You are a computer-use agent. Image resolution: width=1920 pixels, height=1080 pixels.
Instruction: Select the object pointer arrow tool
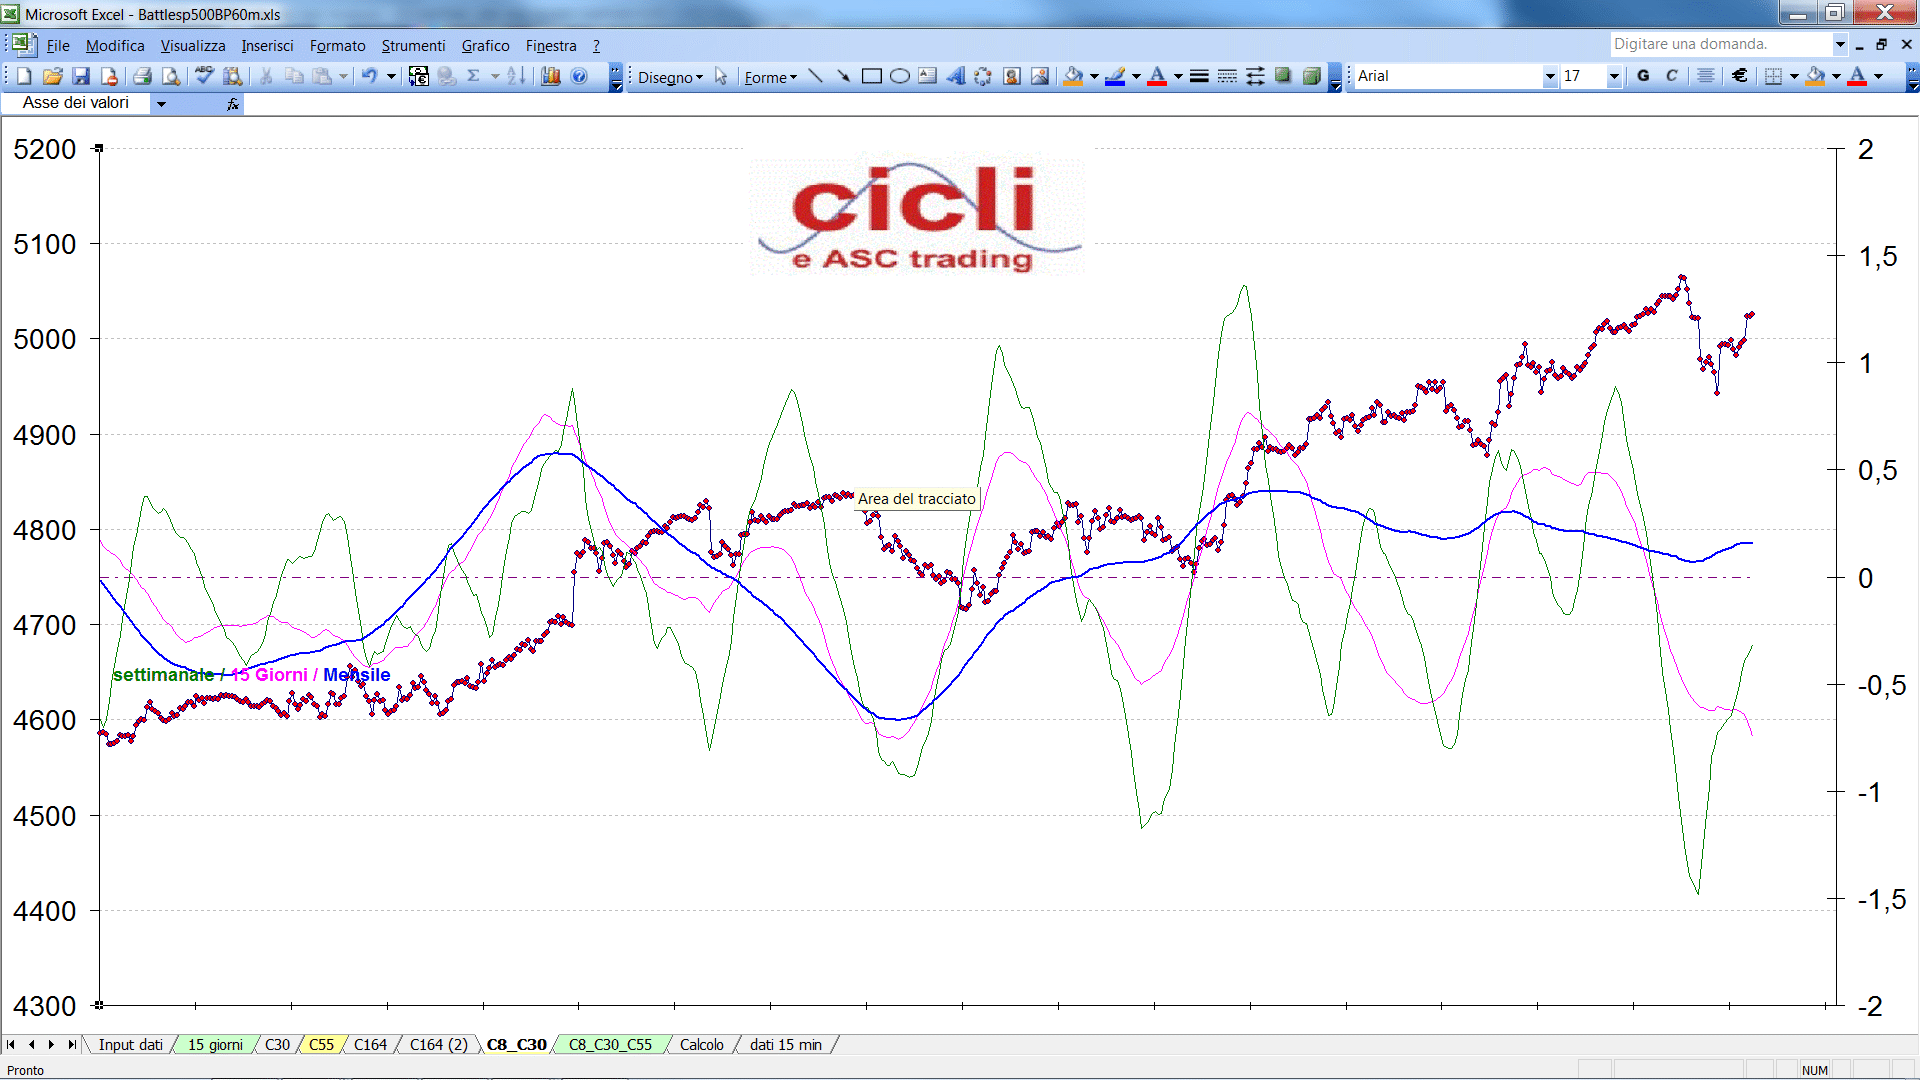721,77
